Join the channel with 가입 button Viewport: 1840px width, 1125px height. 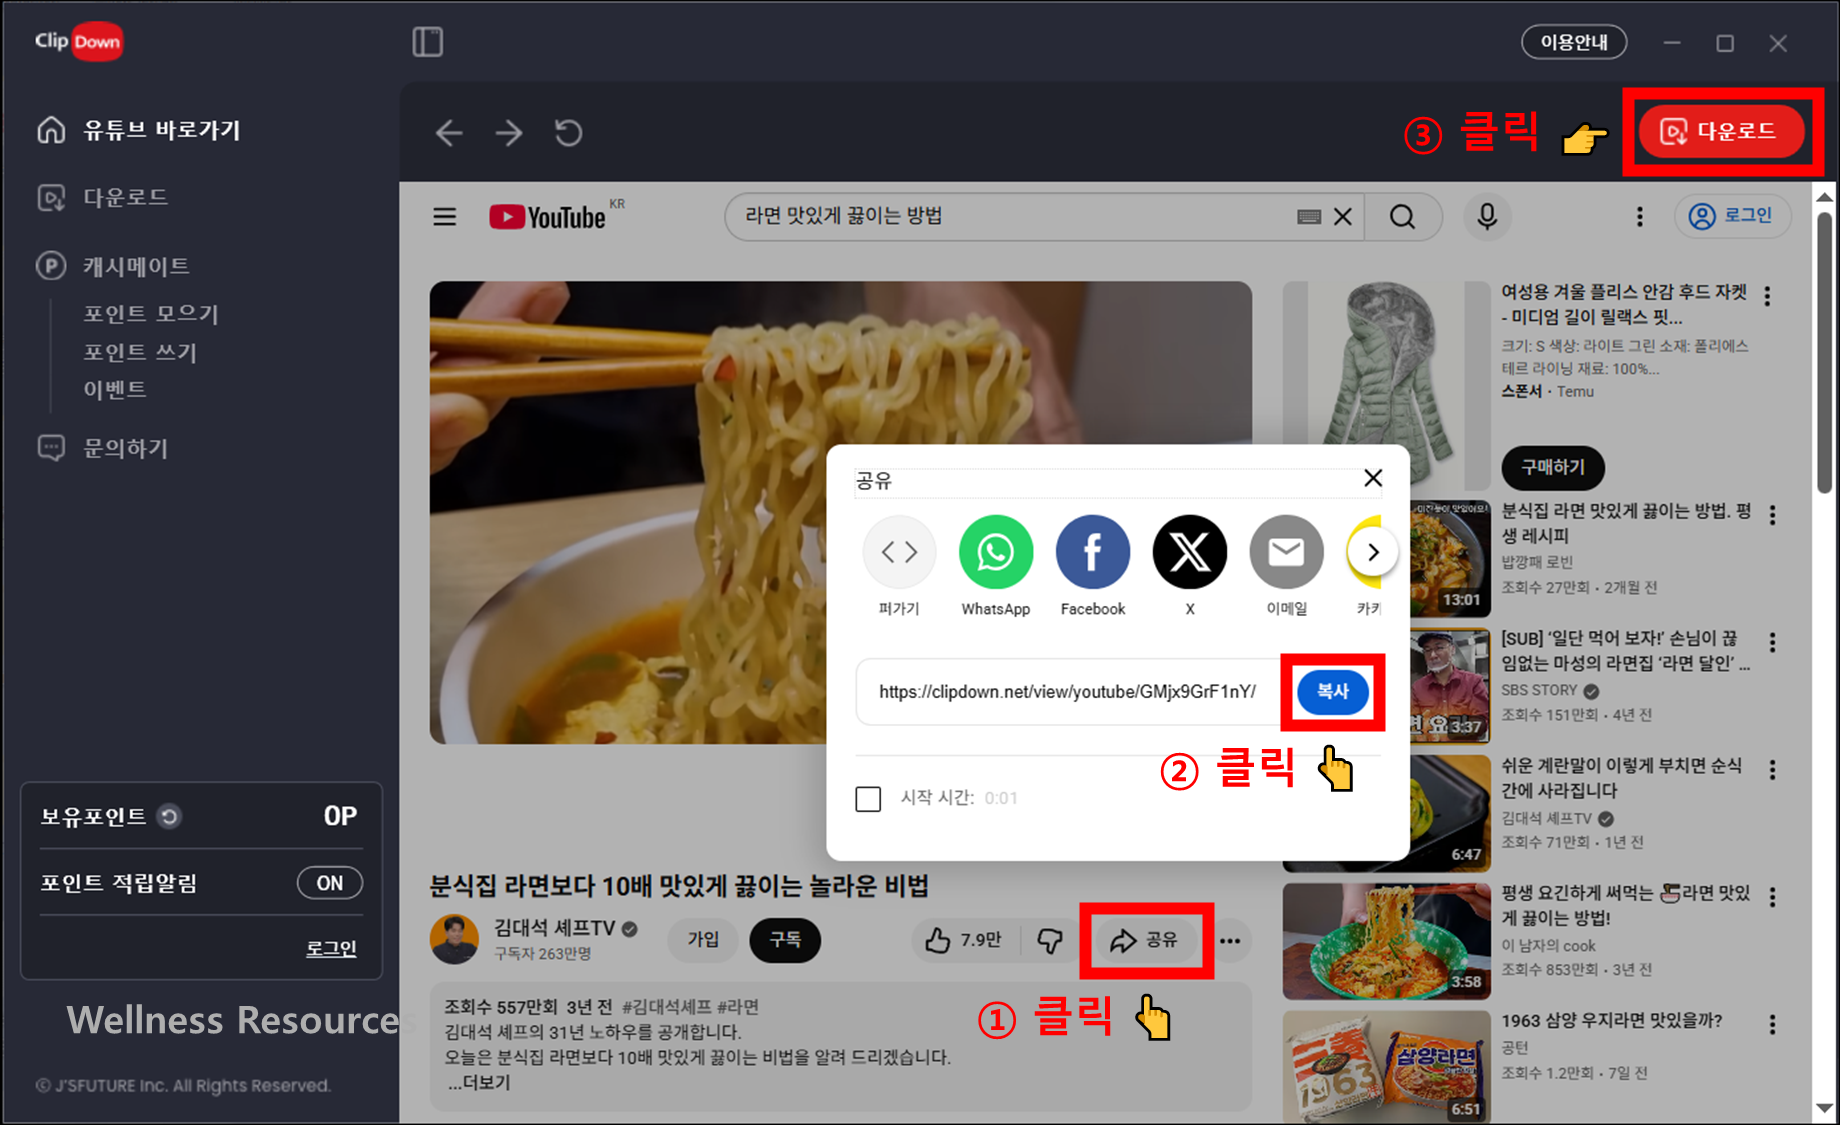point(703,940)
